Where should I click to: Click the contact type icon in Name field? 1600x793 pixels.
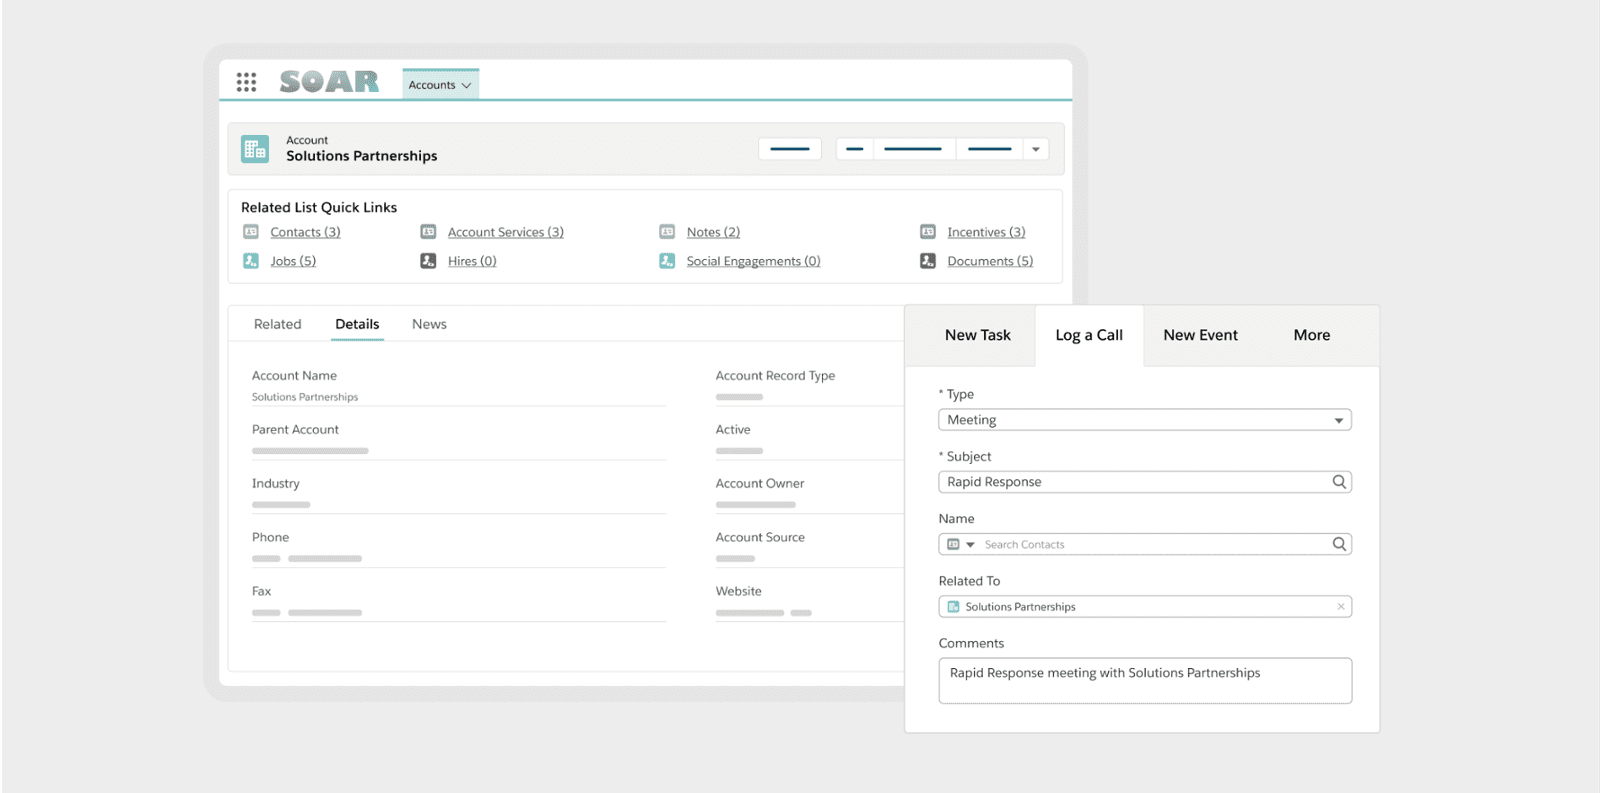[953, 545]
